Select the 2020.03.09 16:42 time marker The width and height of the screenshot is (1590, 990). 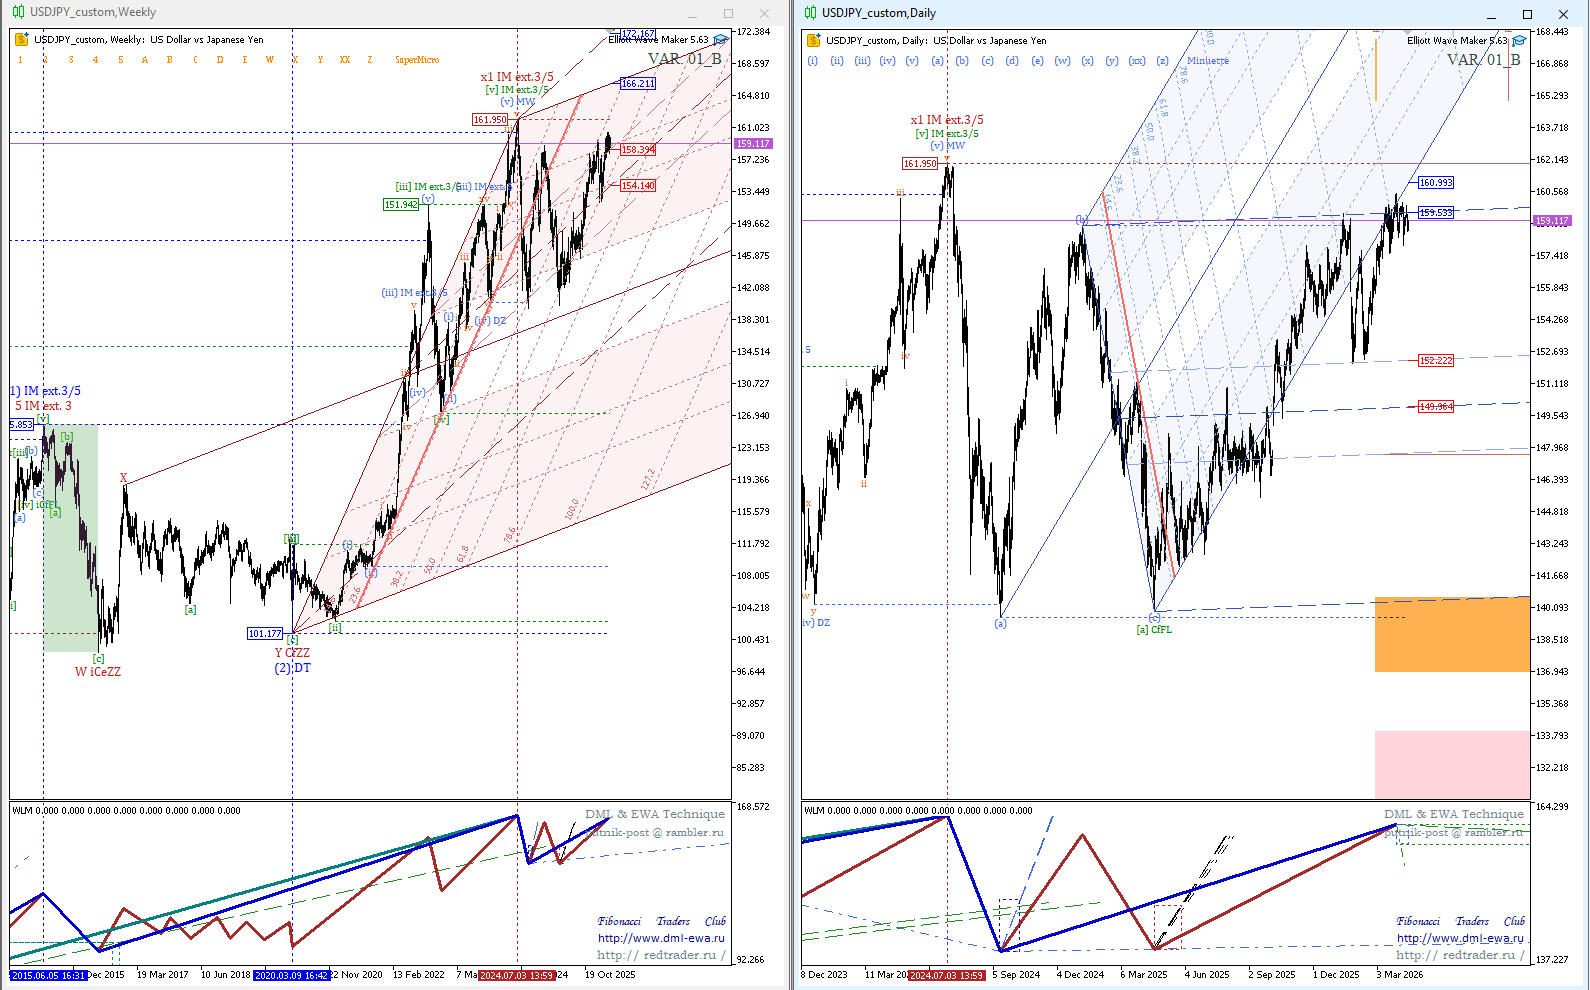pos(291,975)
